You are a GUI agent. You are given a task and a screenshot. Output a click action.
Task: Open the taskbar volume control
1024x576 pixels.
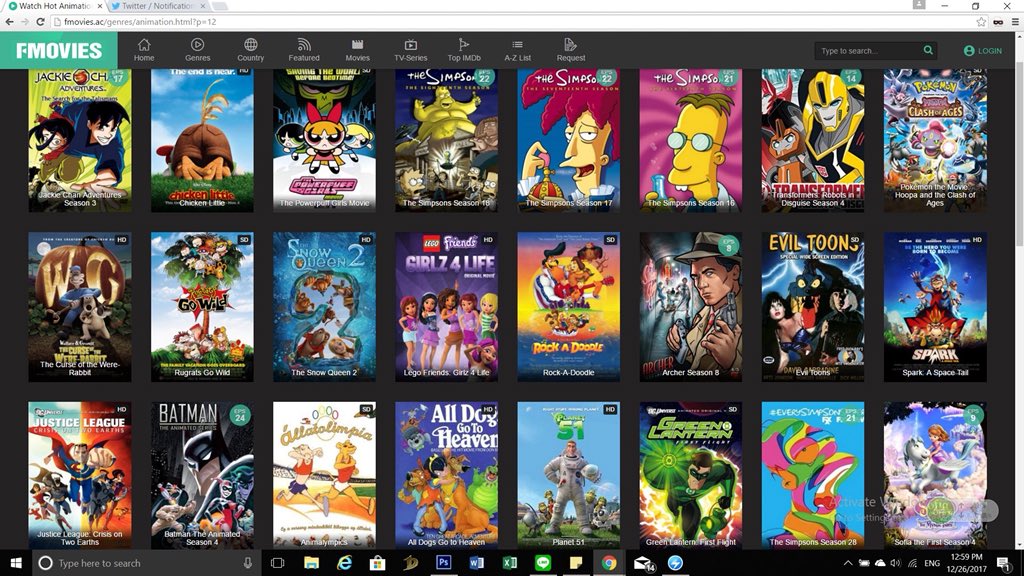click(x=895, y=563)
